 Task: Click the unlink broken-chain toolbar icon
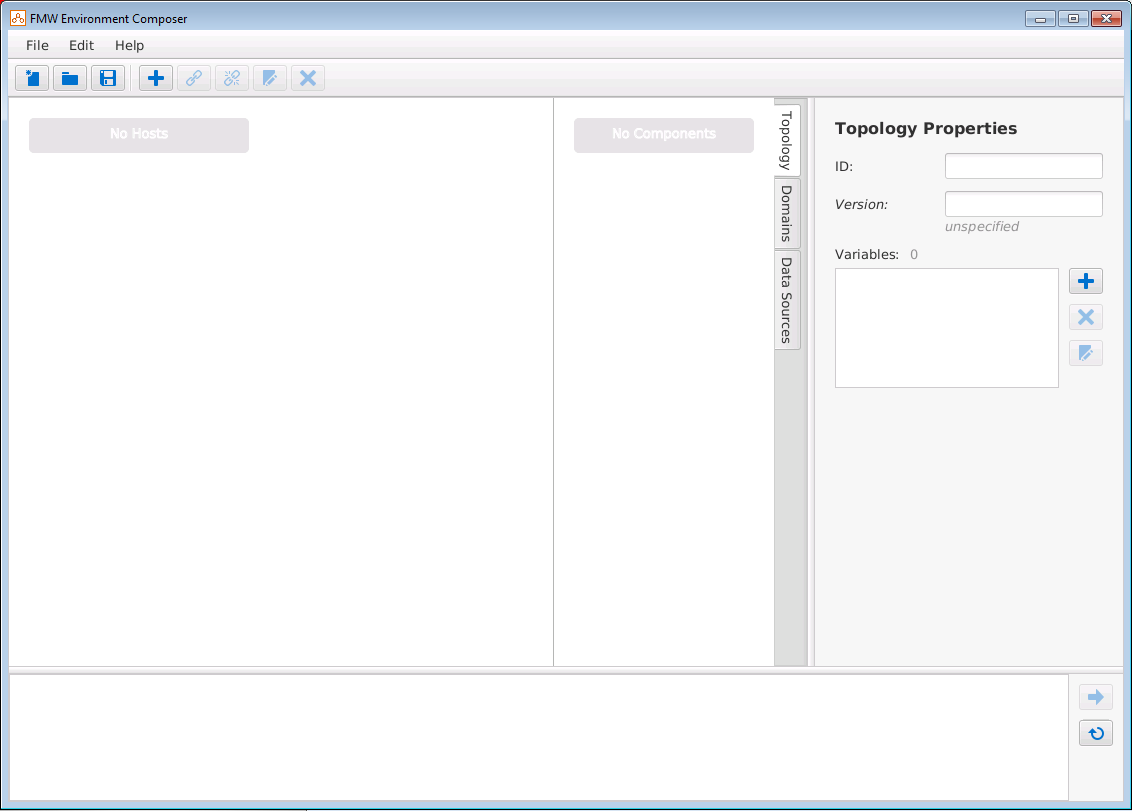click(232, 78)
